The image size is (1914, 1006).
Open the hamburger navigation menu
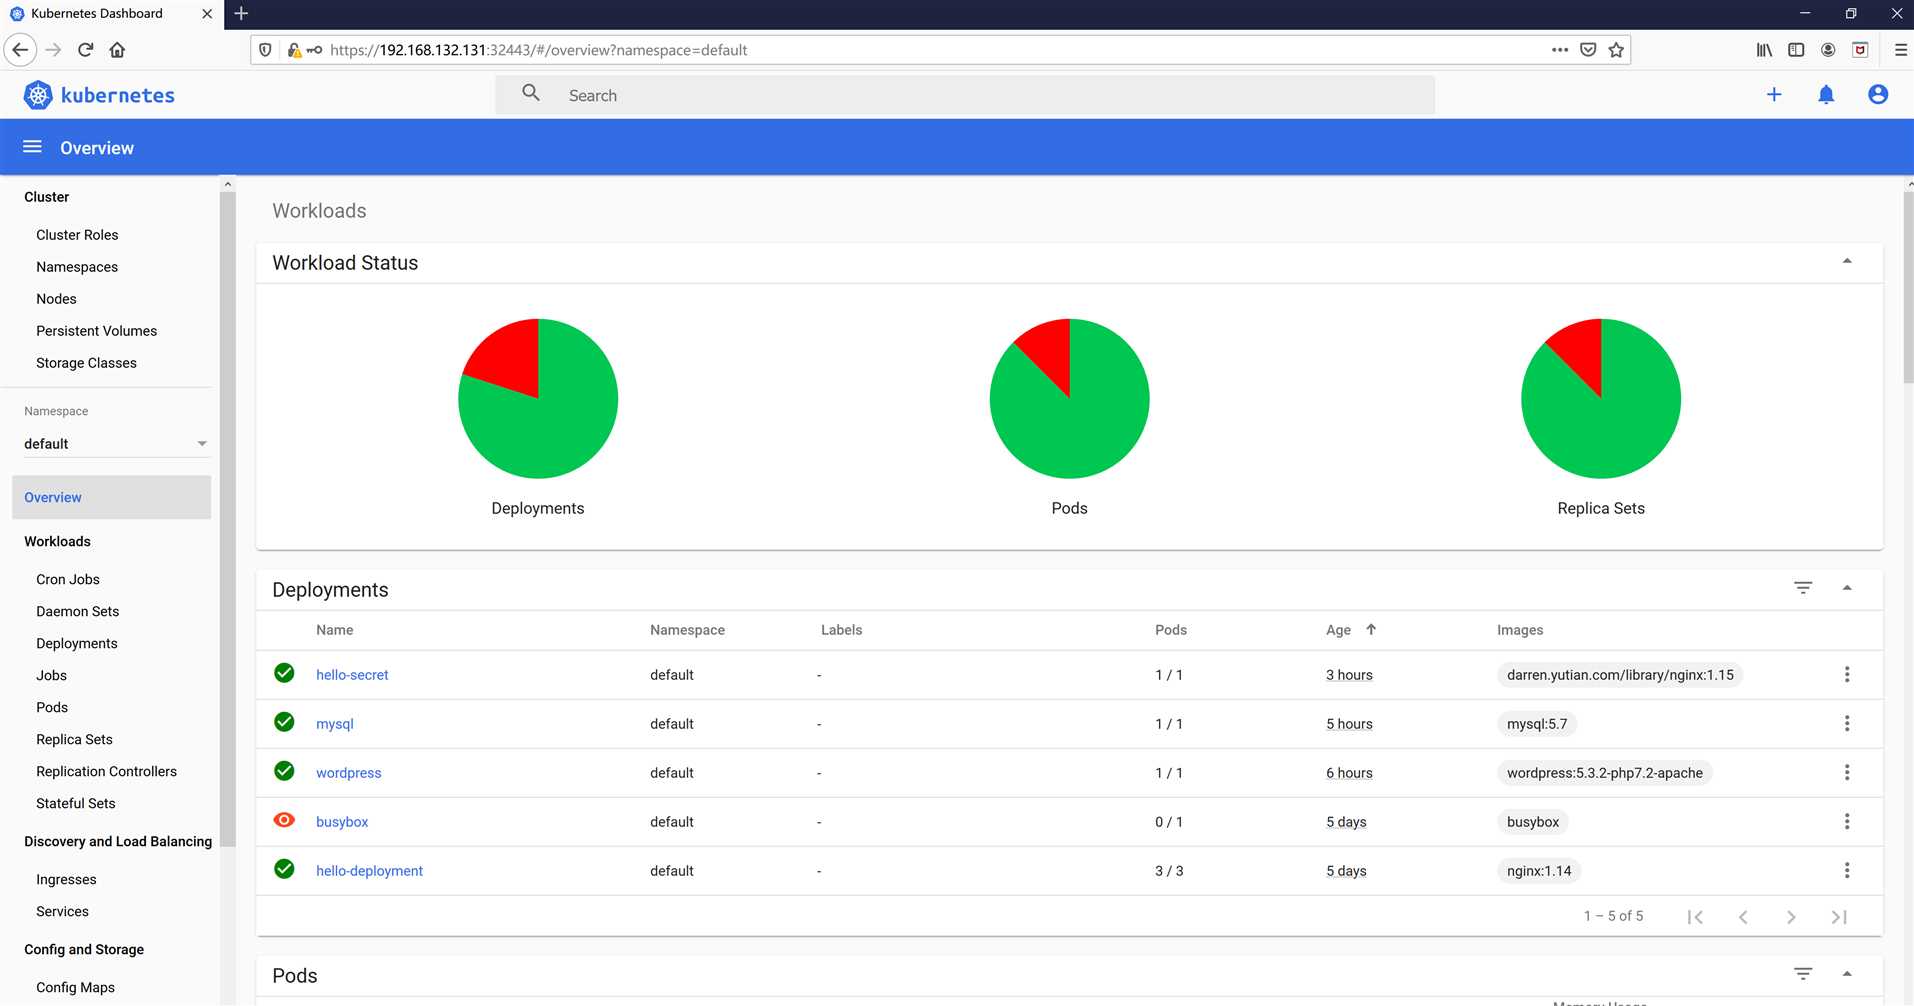(x=32, y=147)
